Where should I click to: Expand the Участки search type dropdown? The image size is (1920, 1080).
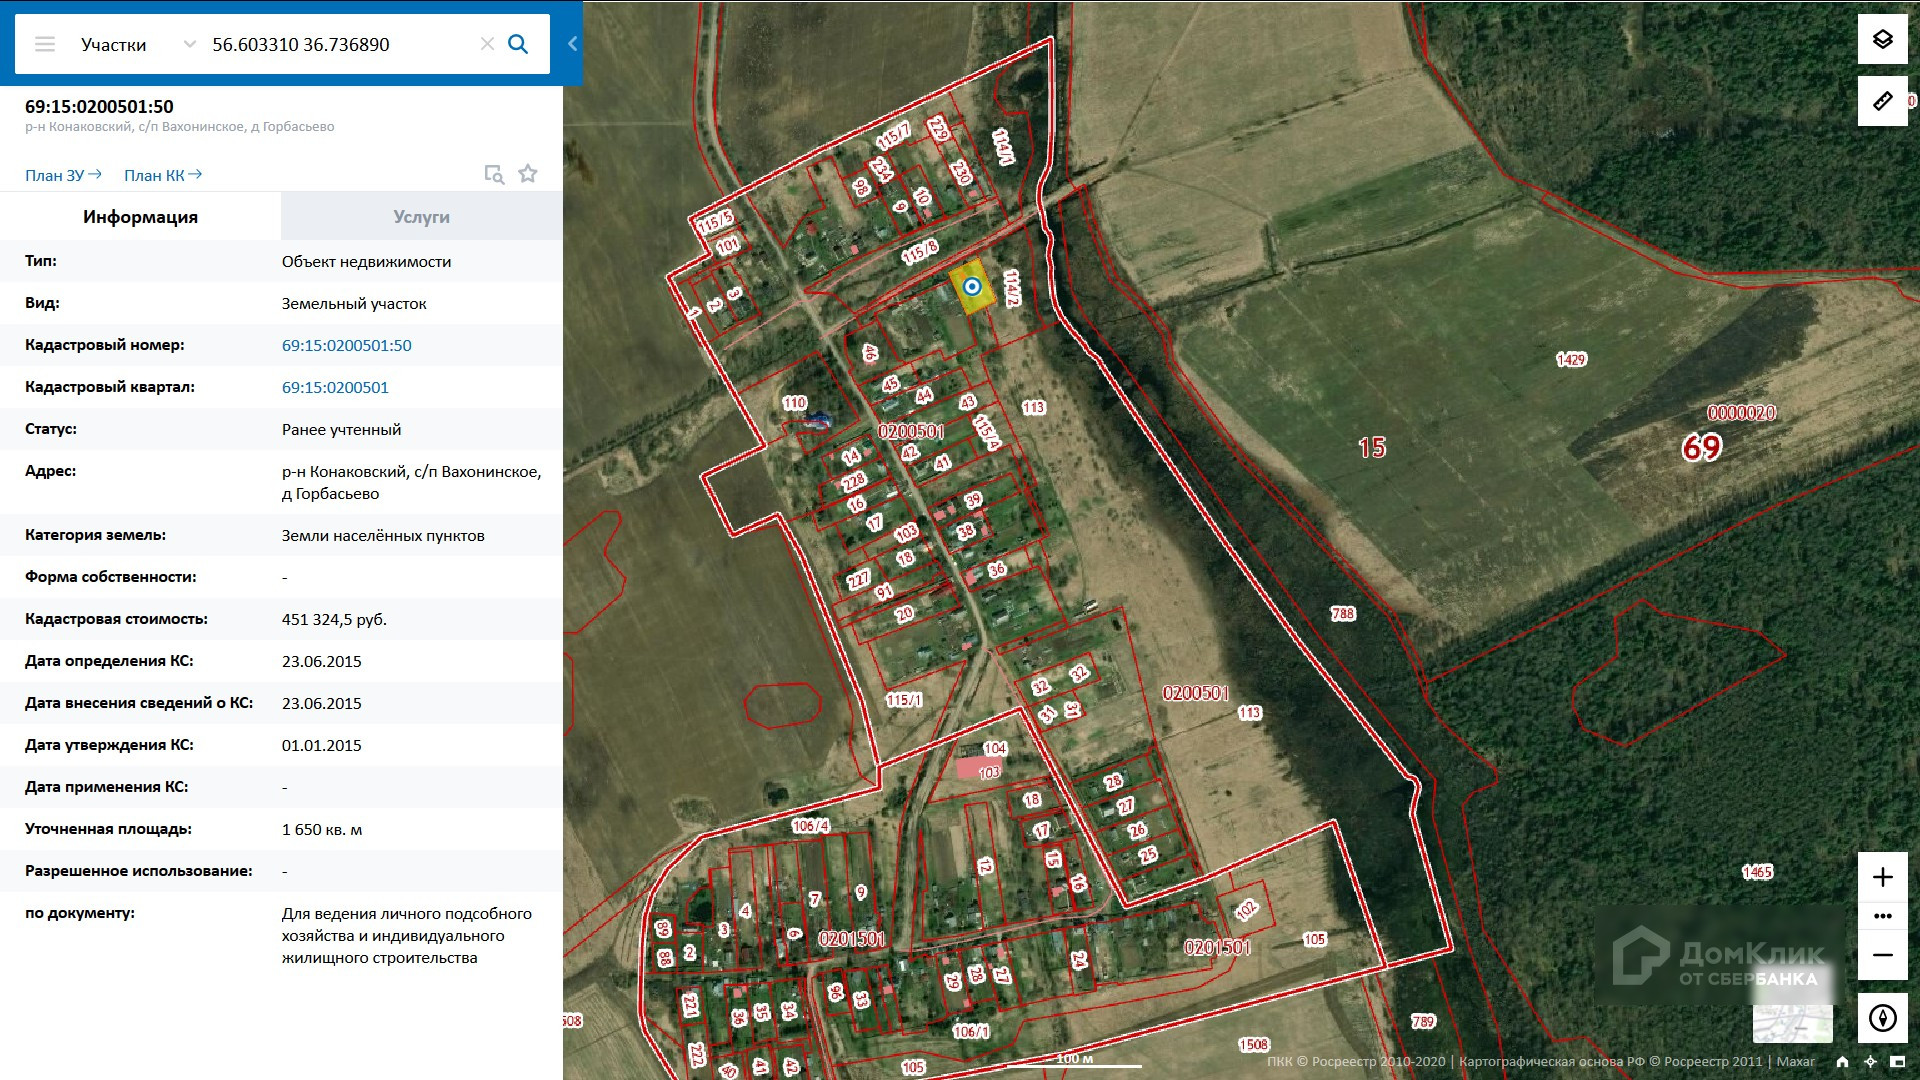pos(189,44)
